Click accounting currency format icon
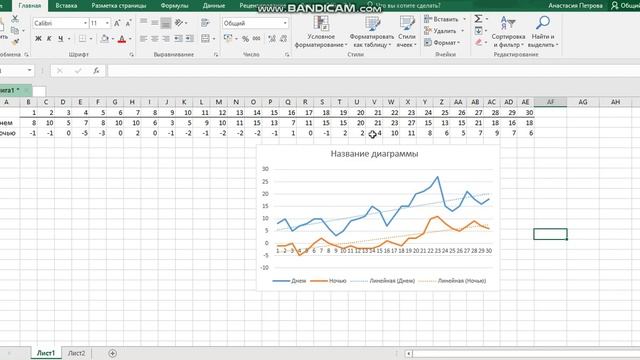This screenshot has width=640, height=360. pos(228,39)
